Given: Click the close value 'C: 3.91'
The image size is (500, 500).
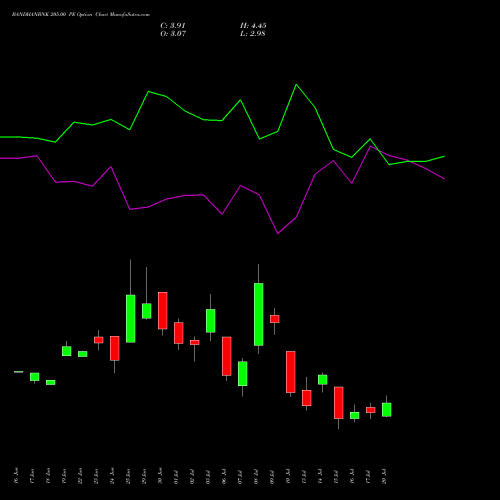Looking at the screenshot, I should [x=173, y=26].
